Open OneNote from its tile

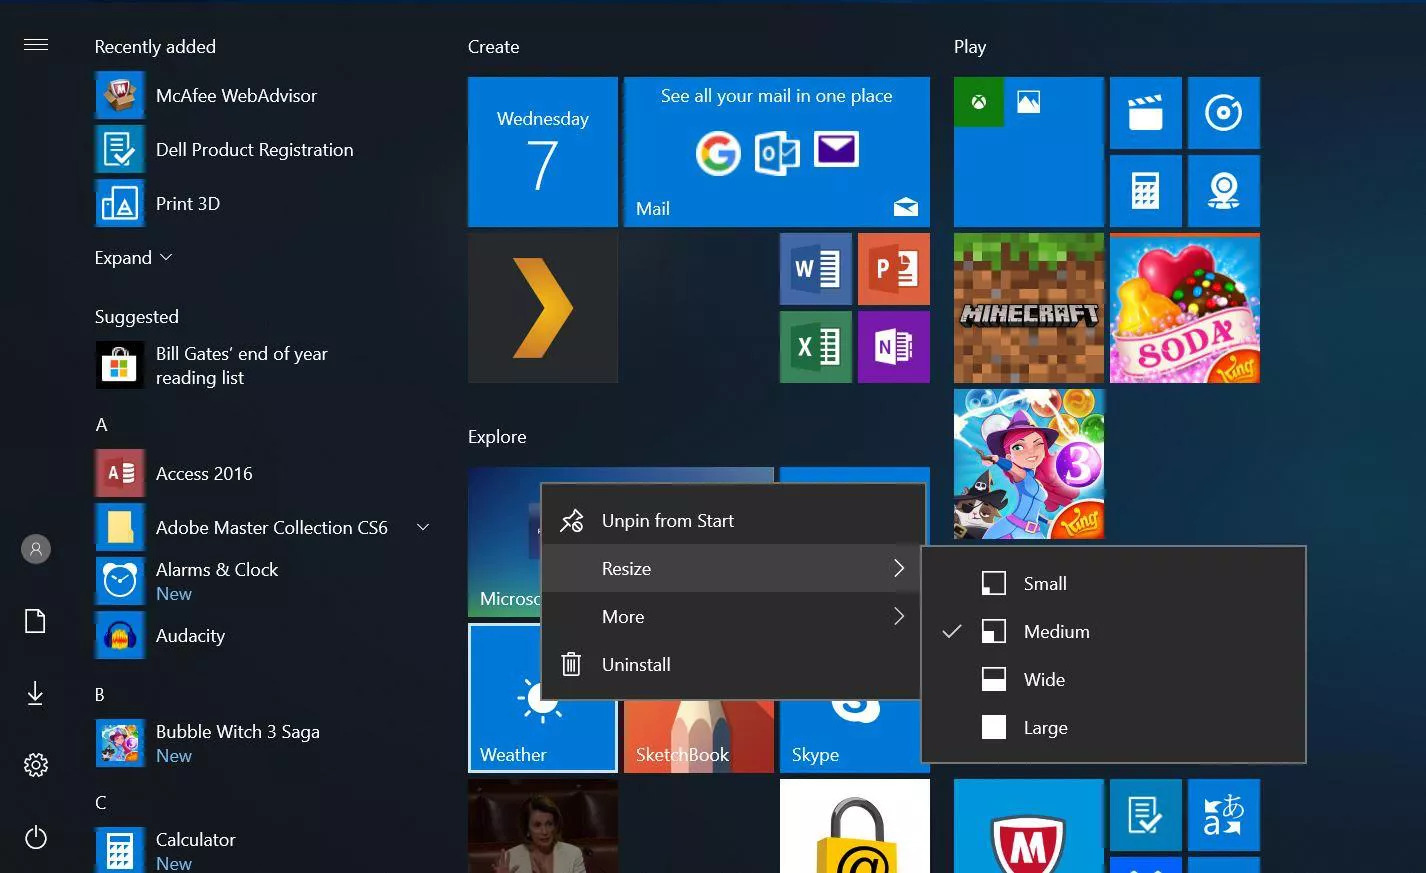(893, 347)
